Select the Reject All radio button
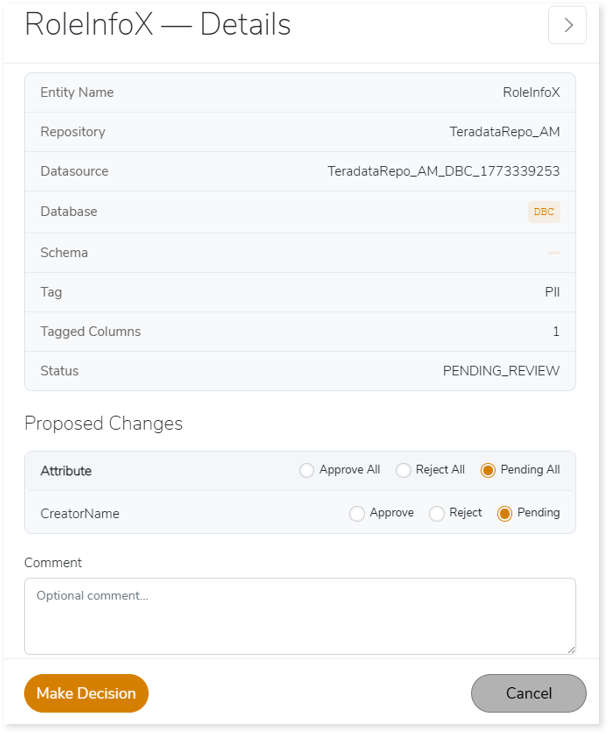609x734 pixels. pyautogui.click(x=404, y=471)
